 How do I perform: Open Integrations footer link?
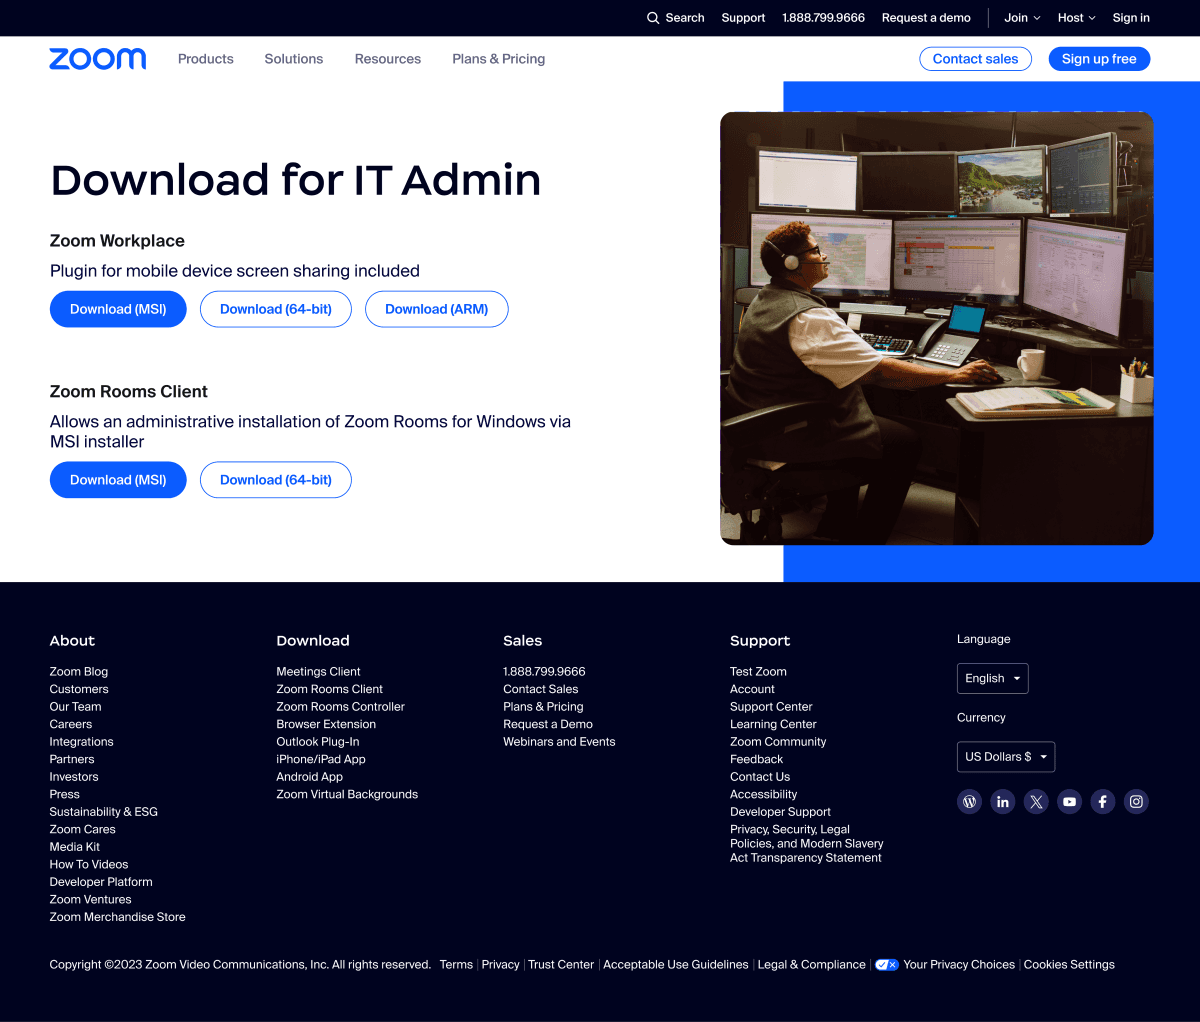pyautogui.click(x=82, y=742)
